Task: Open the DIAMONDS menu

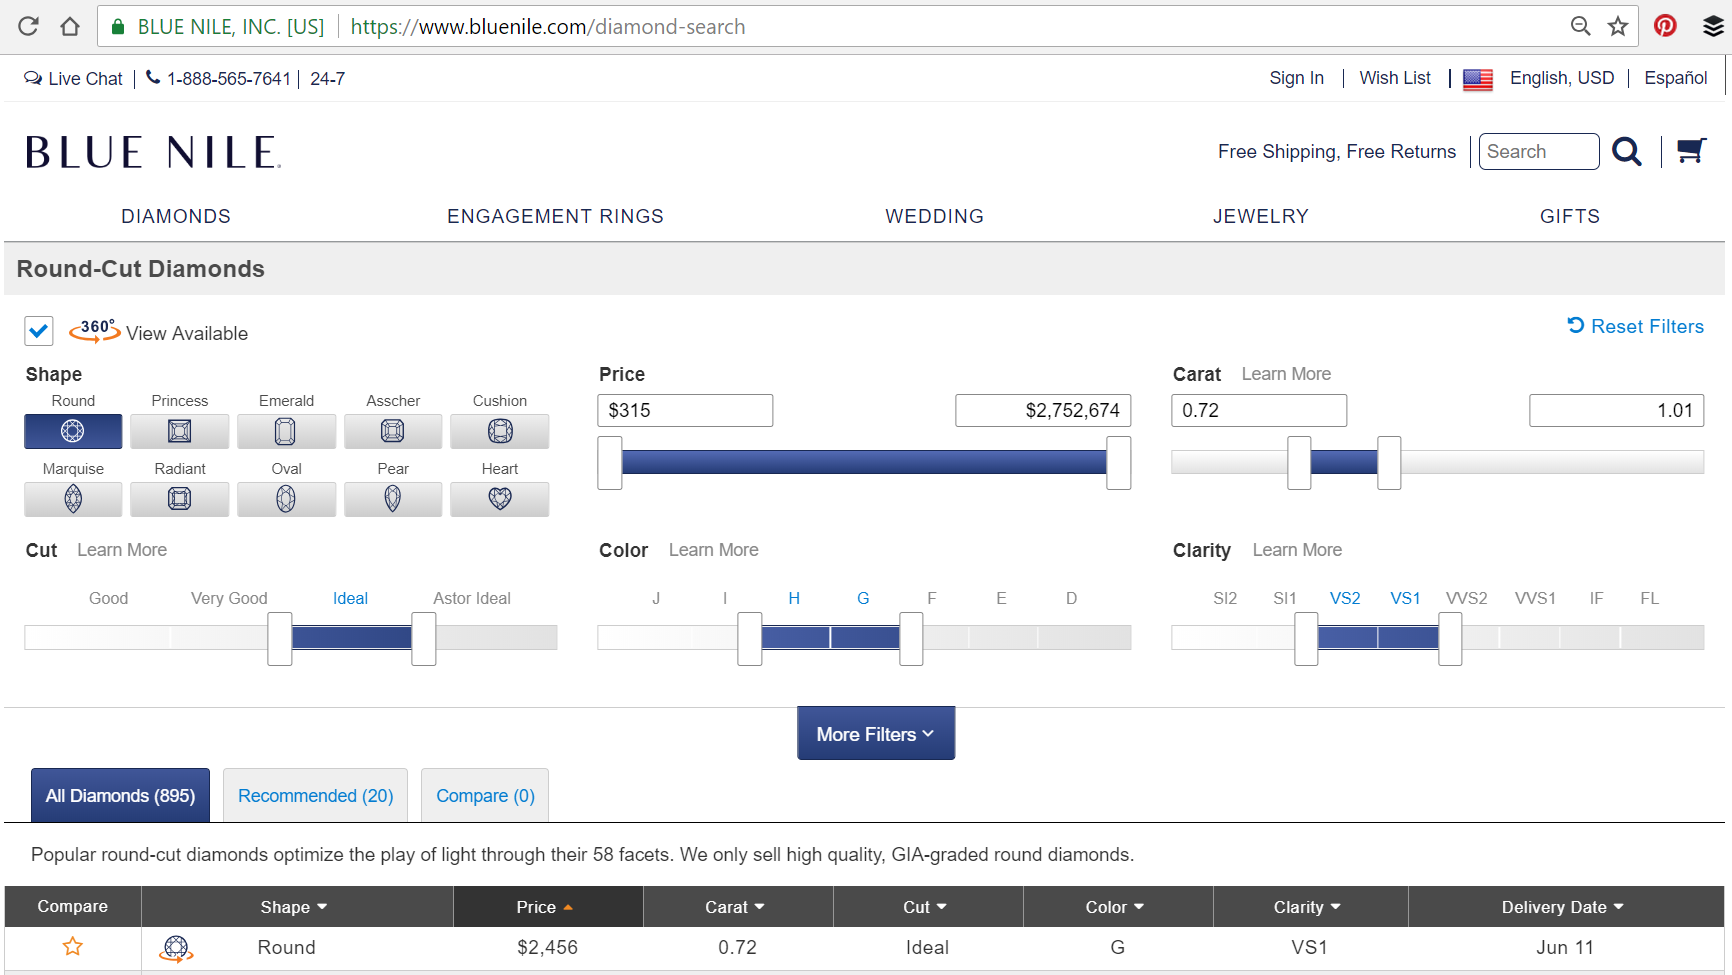Action: pyautogui.click(x=176, y=216)
